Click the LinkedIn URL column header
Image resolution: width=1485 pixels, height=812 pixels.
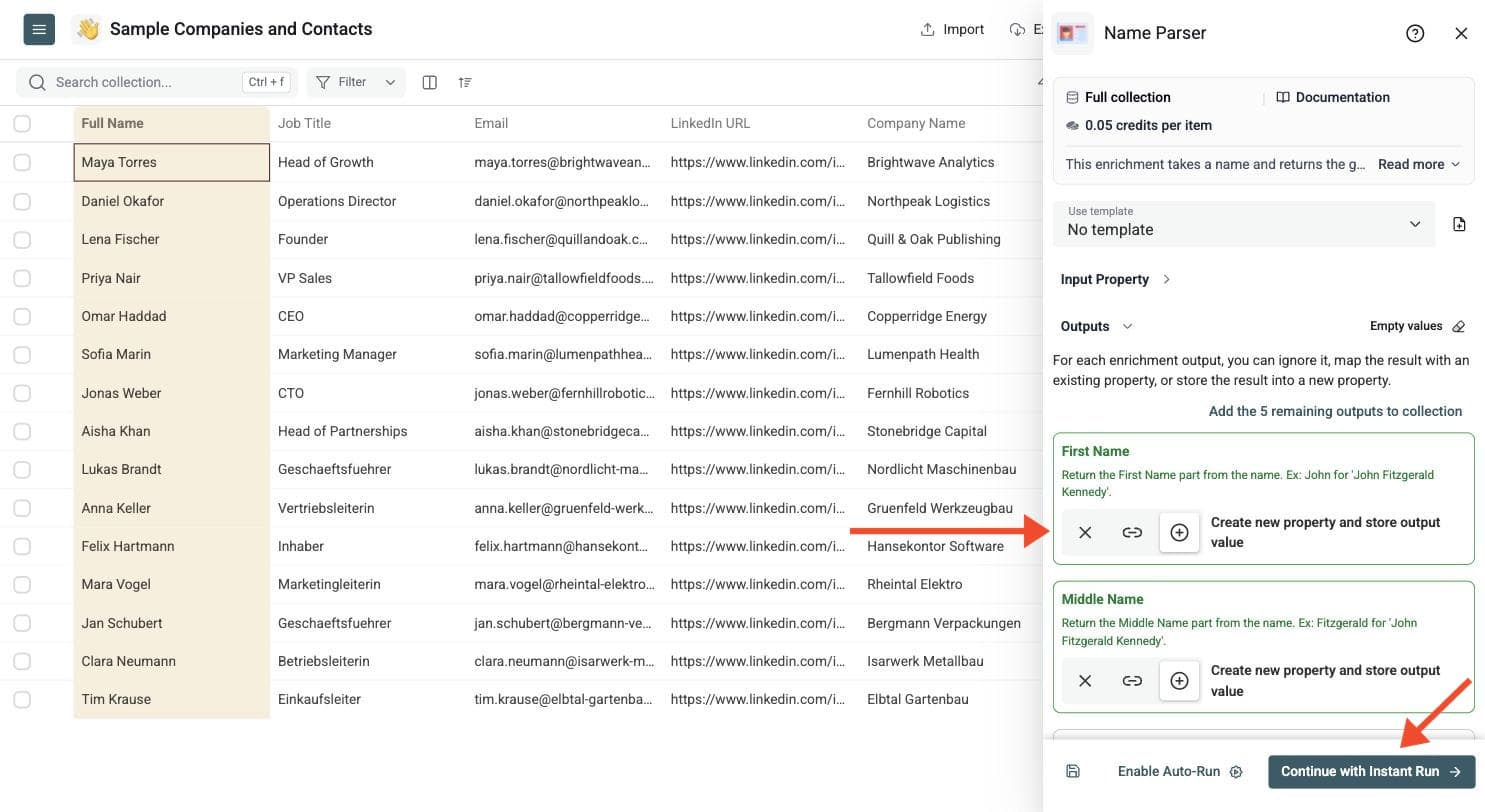point(760,123)
